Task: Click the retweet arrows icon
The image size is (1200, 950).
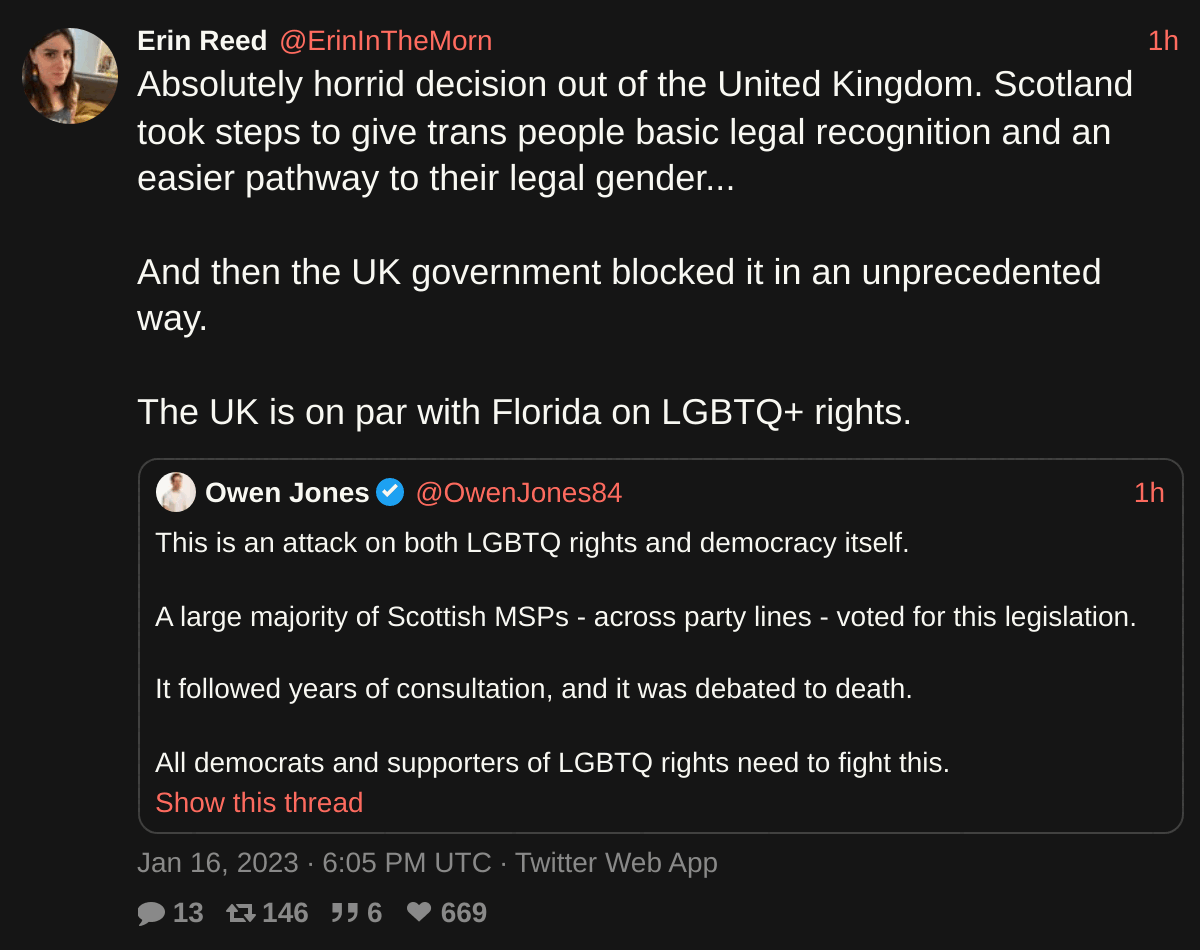Action: [x=241, y=913]
